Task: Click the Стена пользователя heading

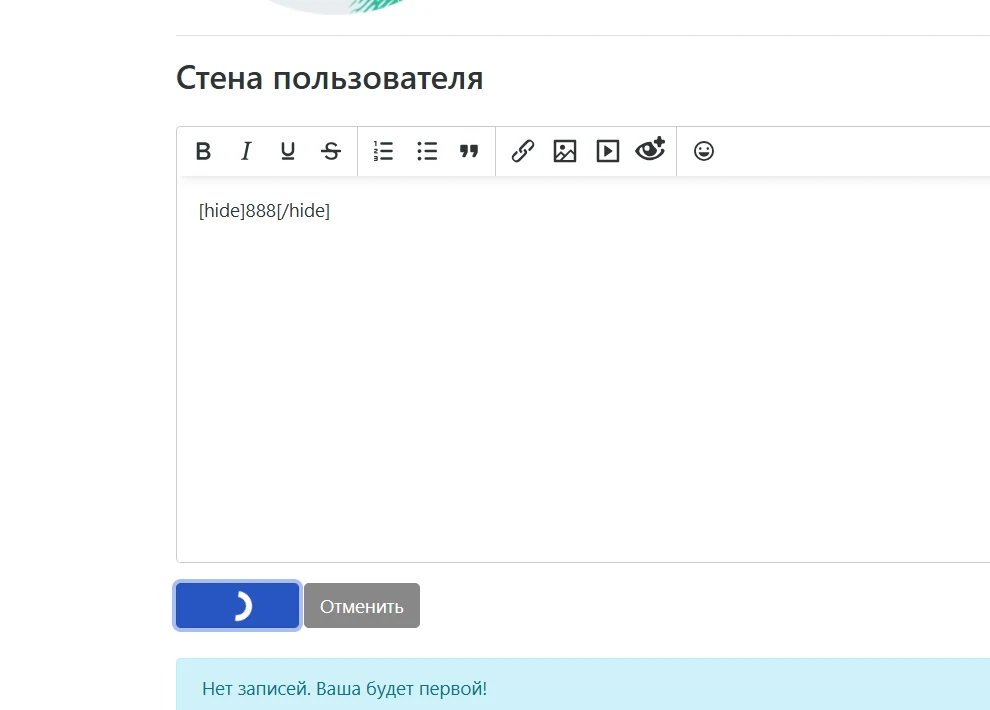Action: (x=330, y=79)
